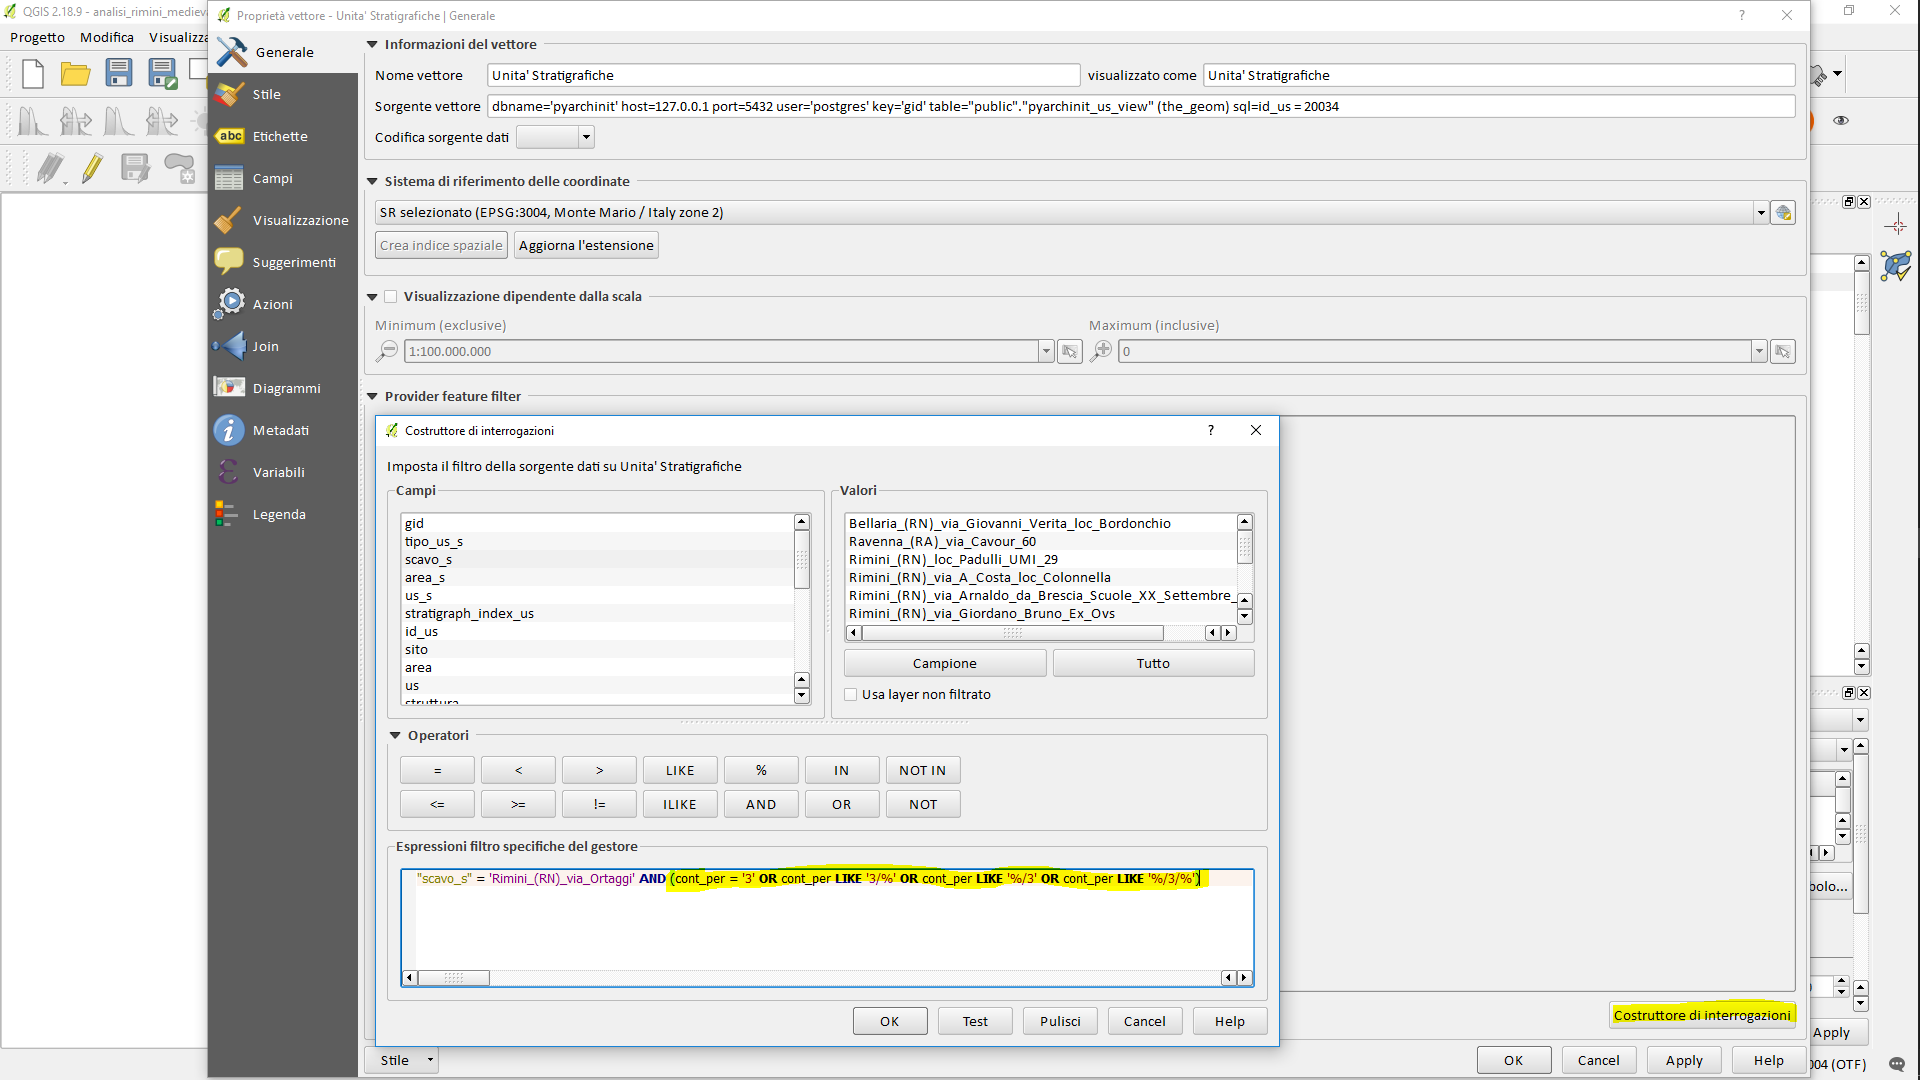Open the coordinate reference system dropdown
The width and height of the screenshot is (1920, 1080).
tap(1761, 212)
